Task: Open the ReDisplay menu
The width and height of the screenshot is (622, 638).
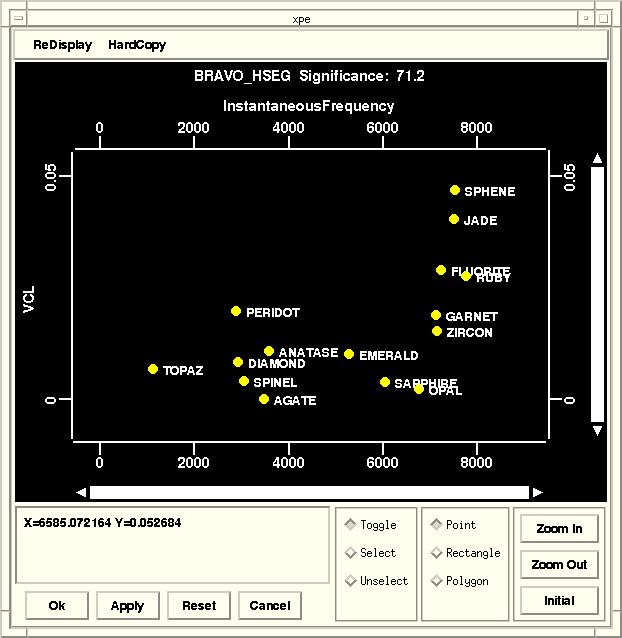Action: [x=62, y=45]
